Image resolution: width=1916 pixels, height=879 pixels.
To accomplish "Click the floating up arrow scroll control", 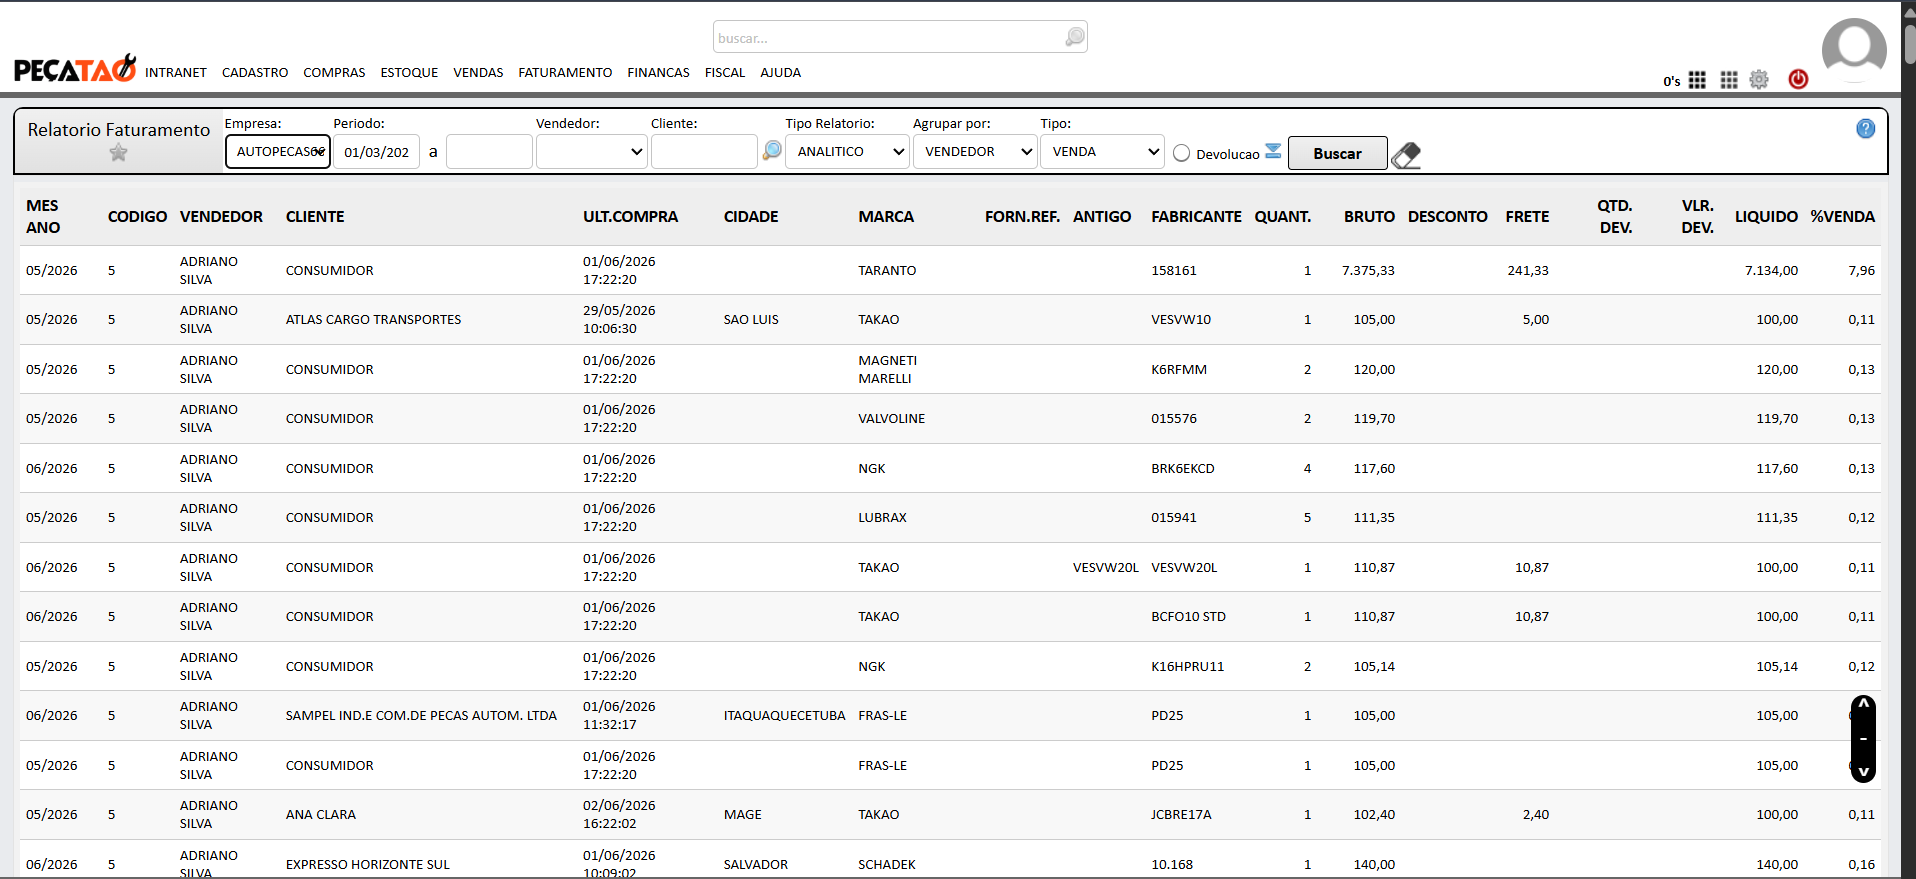I will (x=1863, y=704).
